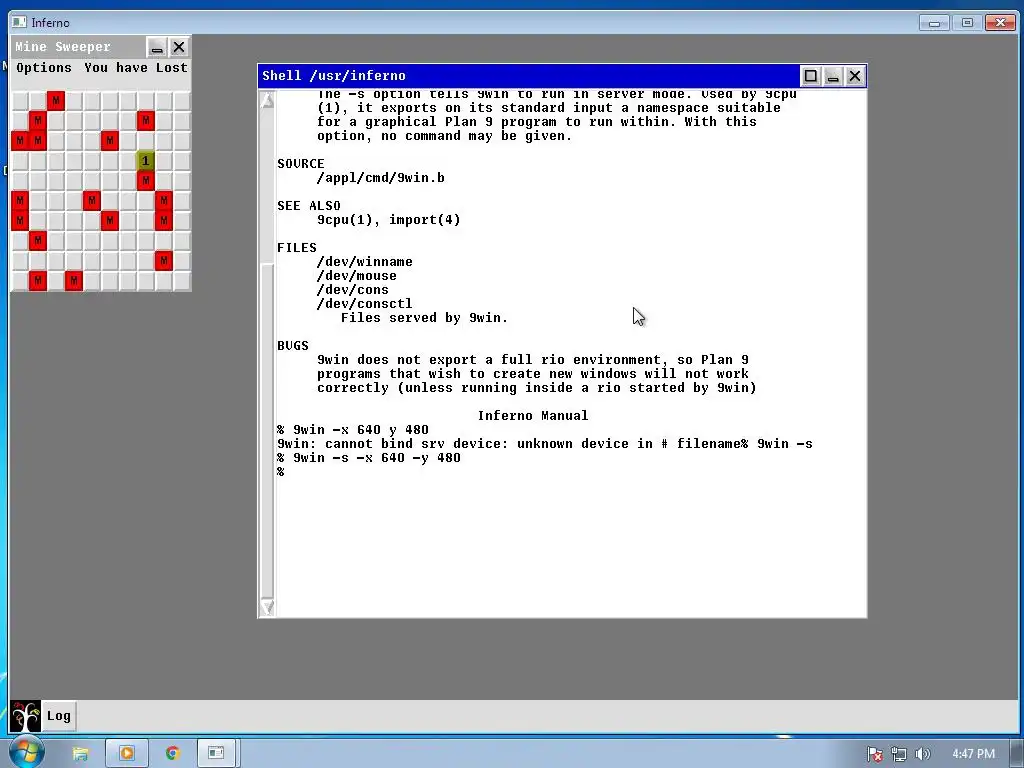Click the Shell vertical scrollbar thumb
The height and width of the screenshot is (768, 1024).
(267, 431)
